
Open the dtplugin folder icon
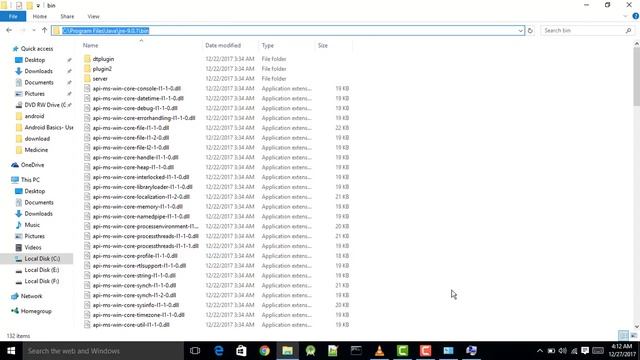(87, 59)
